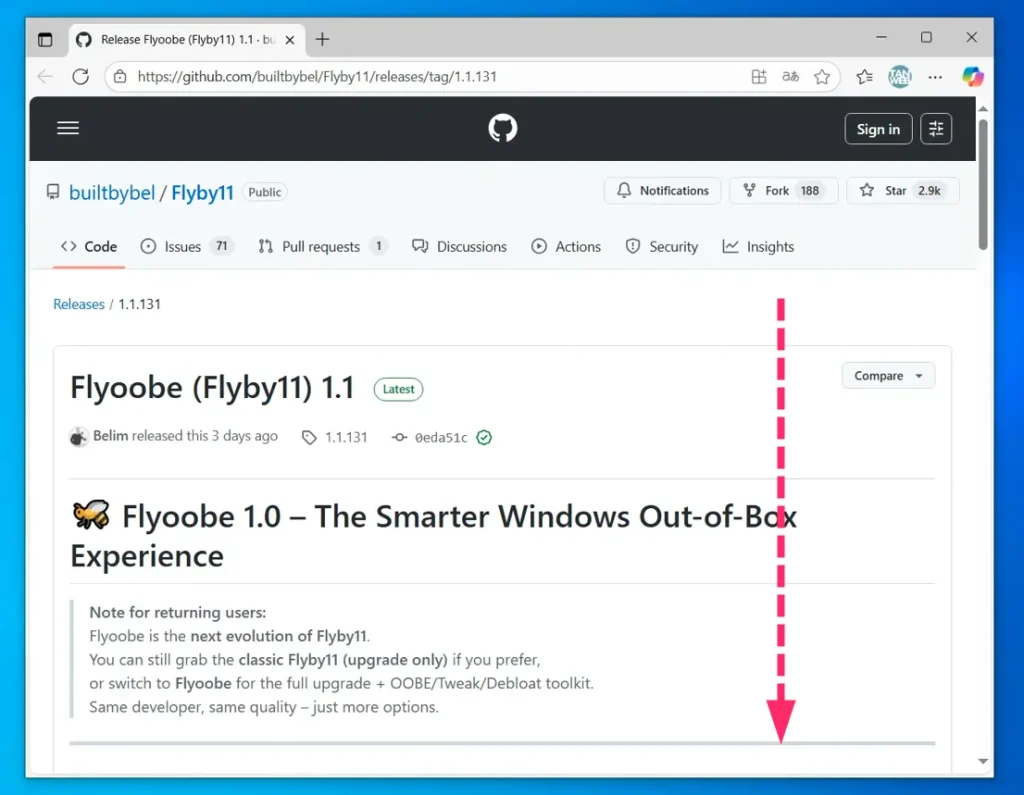1024x795 pixels.
Task: Click the Sign in button
Action: coord(878,129)
